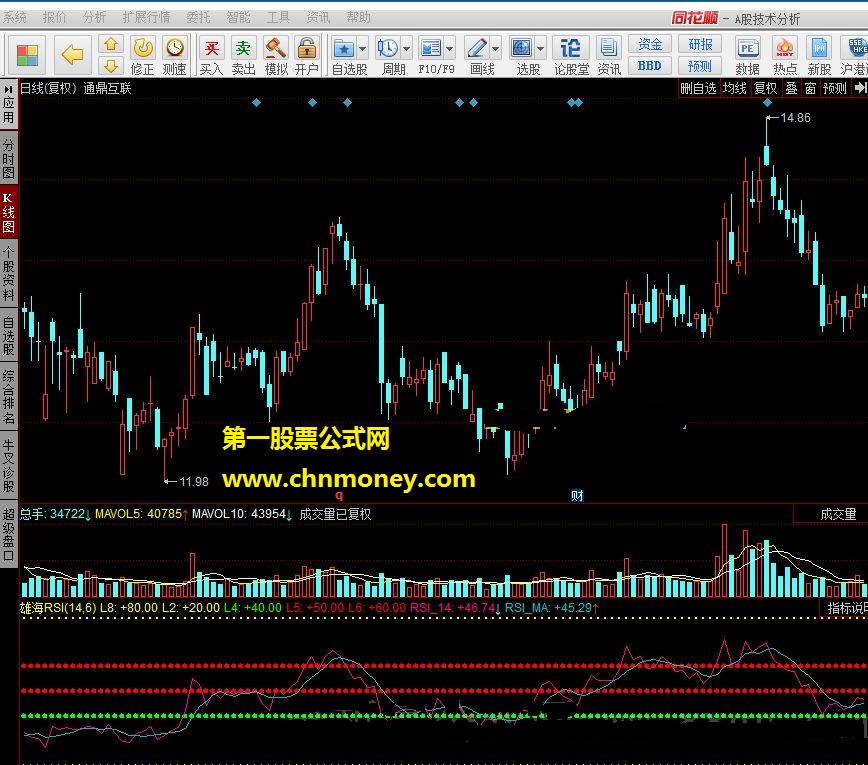Go back with the yellow left arrow
Viewport: 868px width, 765px height.
[x=72, y=55]
